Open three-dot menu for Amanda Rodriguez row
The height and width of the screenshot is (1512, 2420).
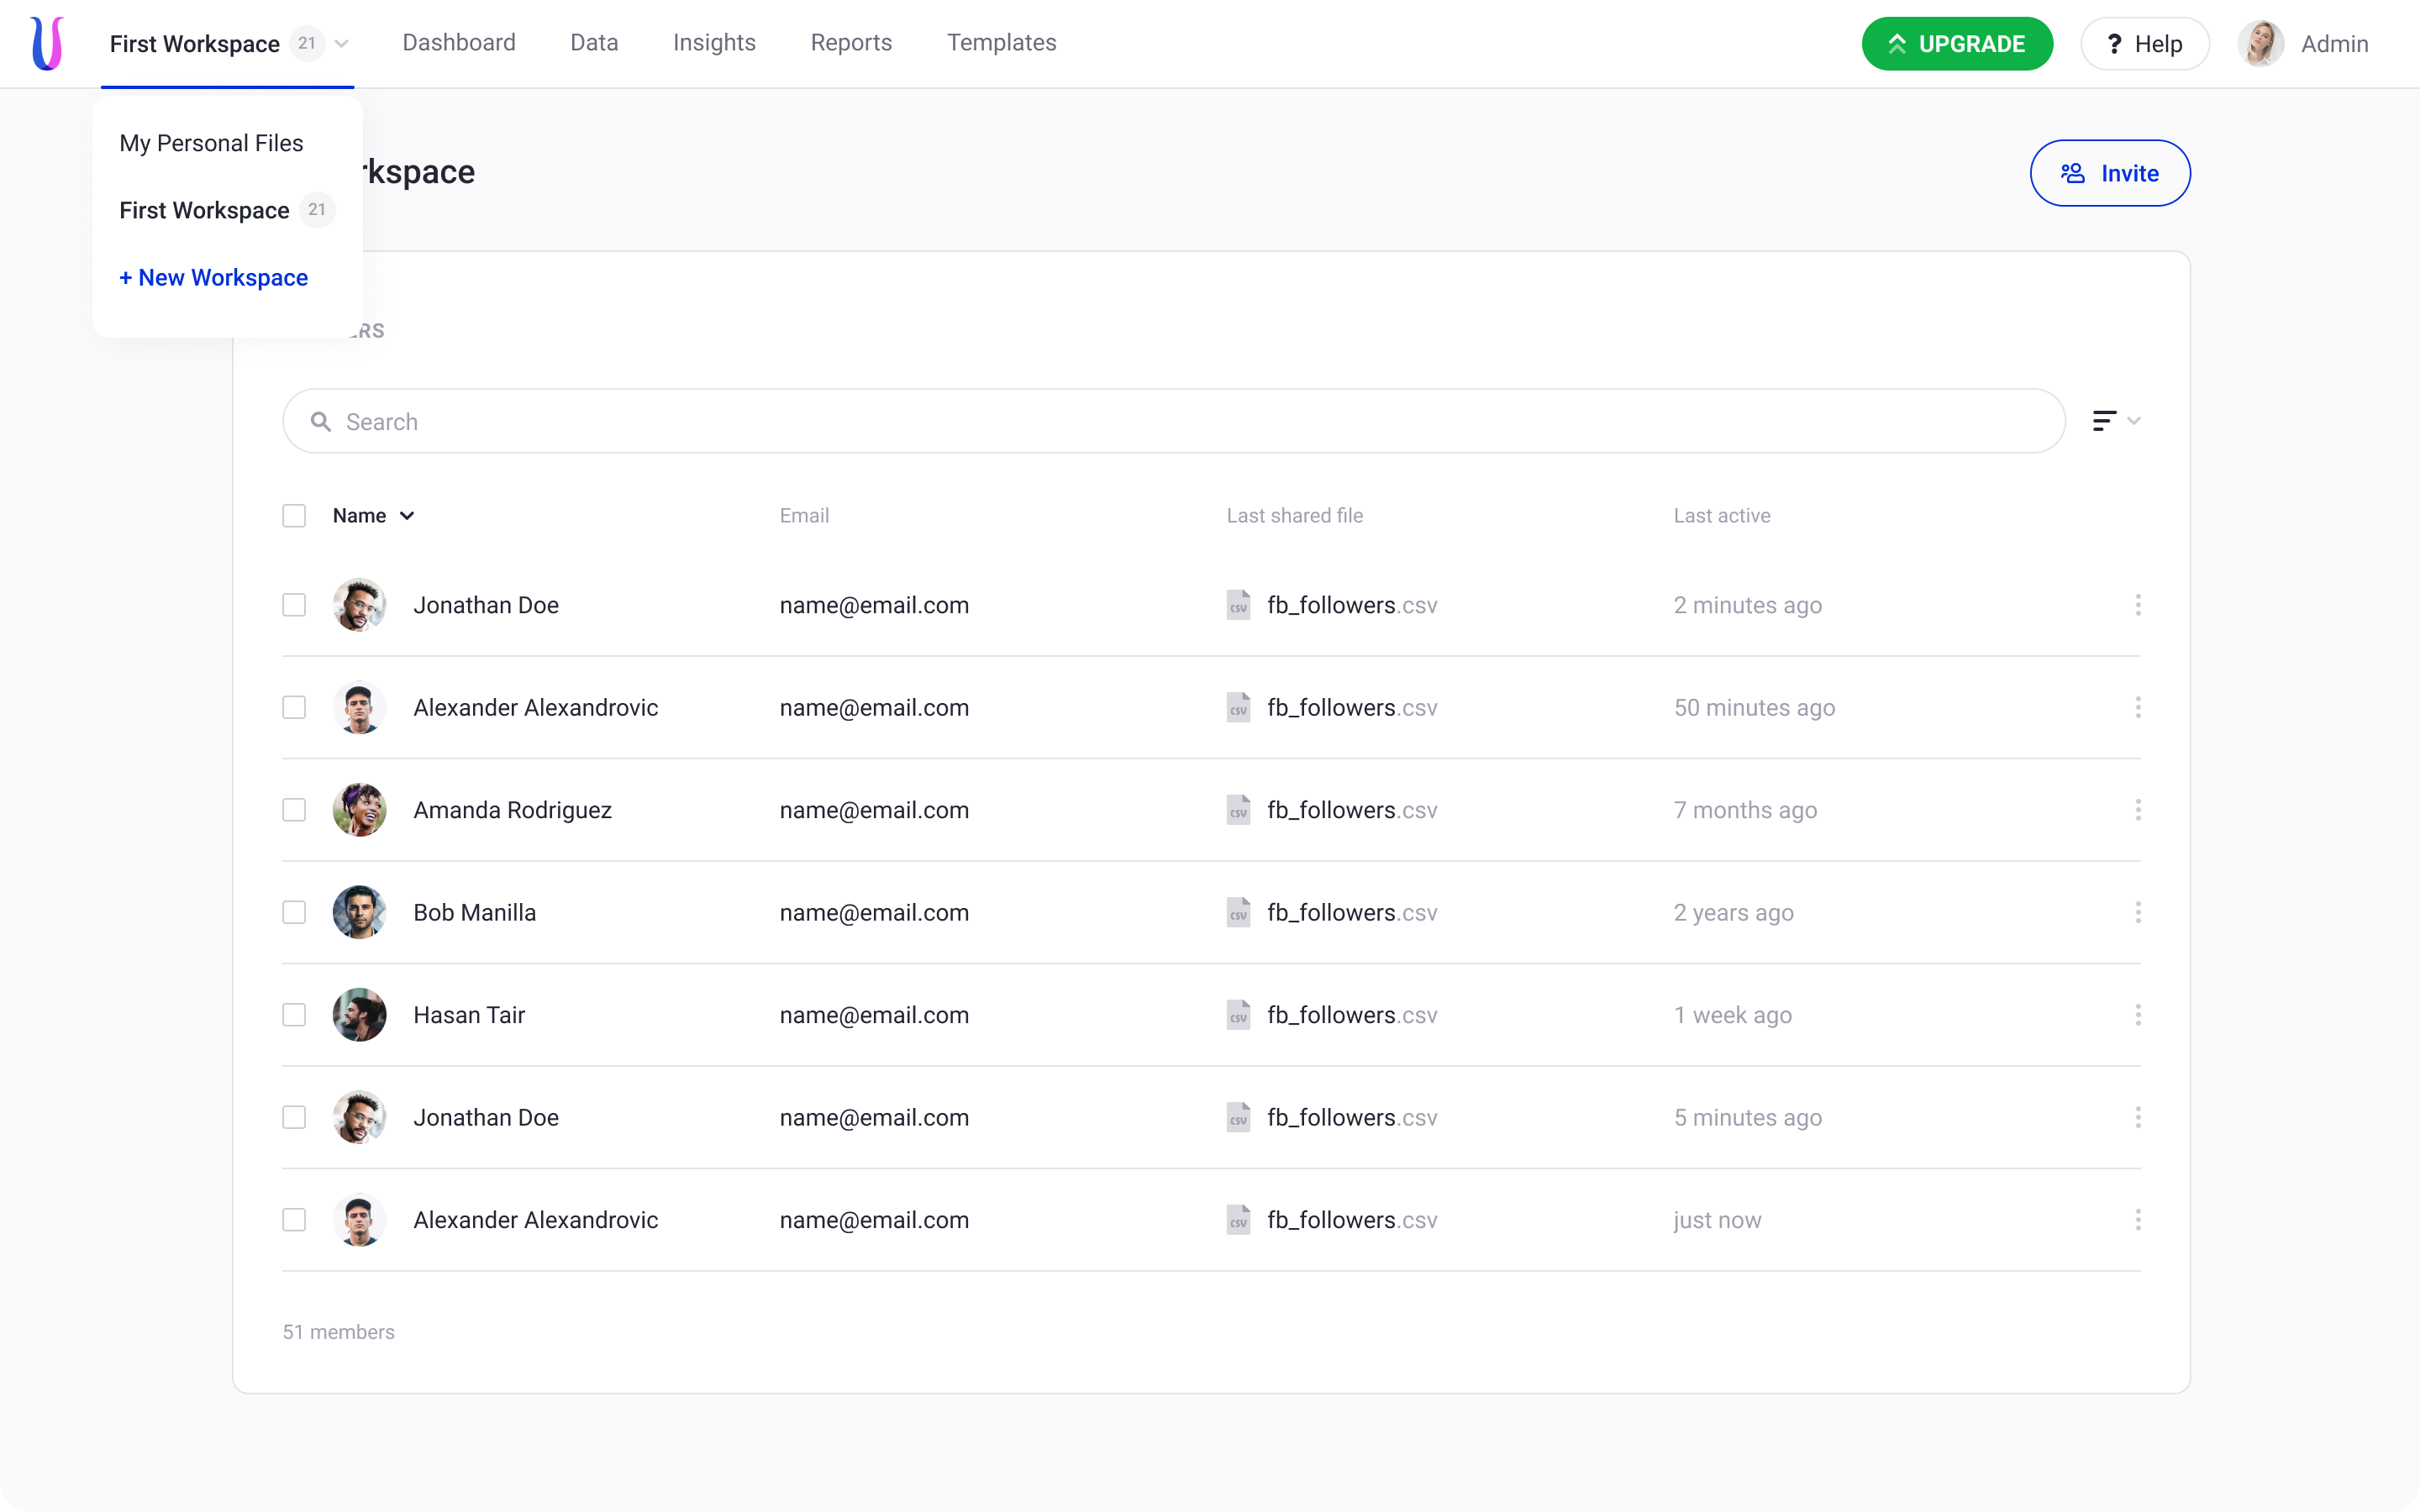pyautogui.click(x=2137, y=810)
